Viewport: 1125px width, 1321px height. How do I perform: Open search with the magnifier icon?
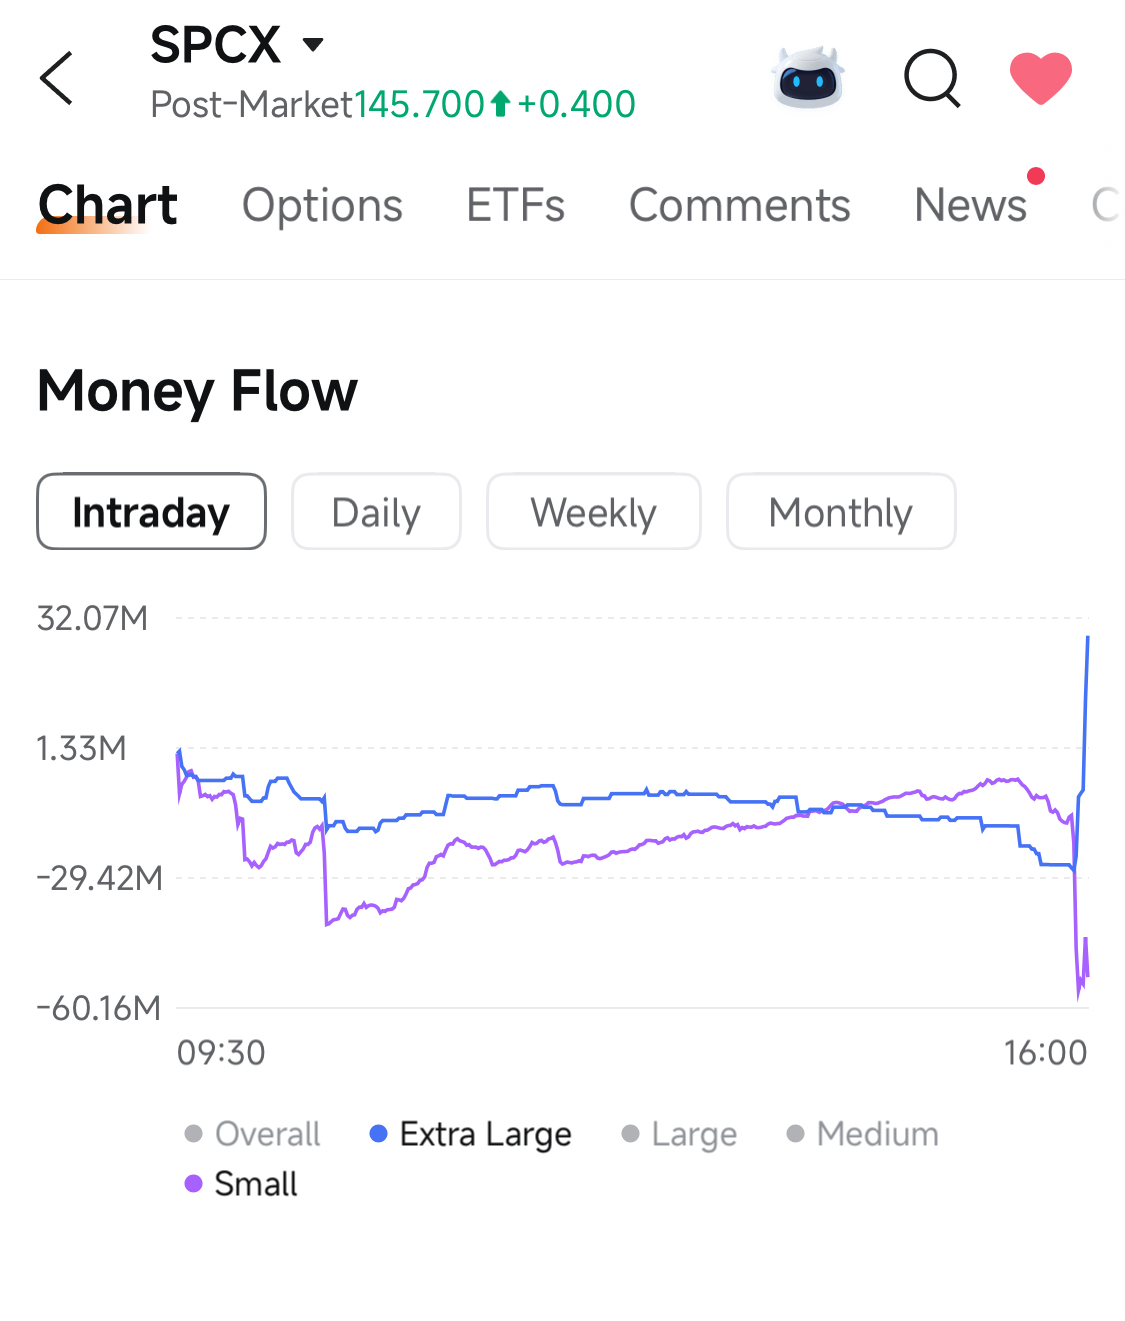tap(932, 78)
